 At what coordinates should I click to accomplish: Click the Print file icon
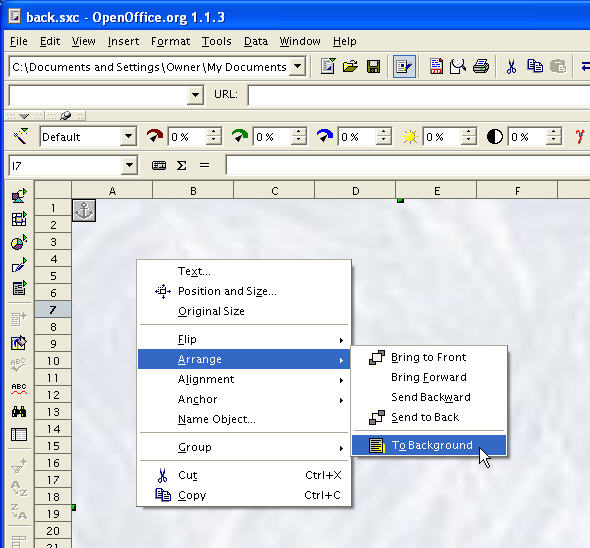point(481,67)
